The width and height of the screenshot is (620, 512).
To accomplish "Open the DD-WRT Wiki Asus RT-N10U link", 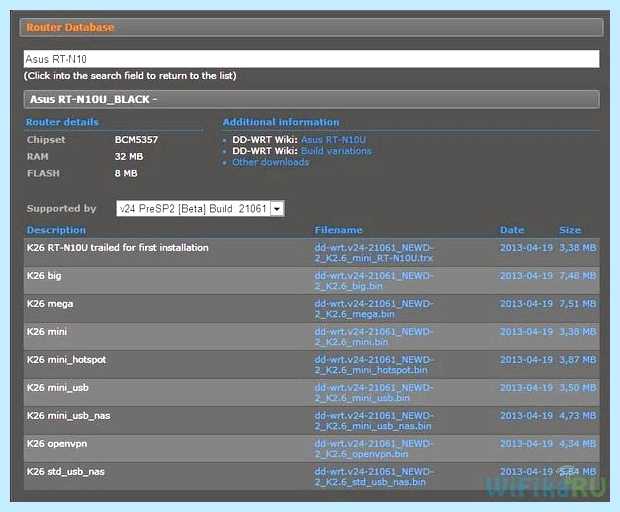I will (333, 140).
